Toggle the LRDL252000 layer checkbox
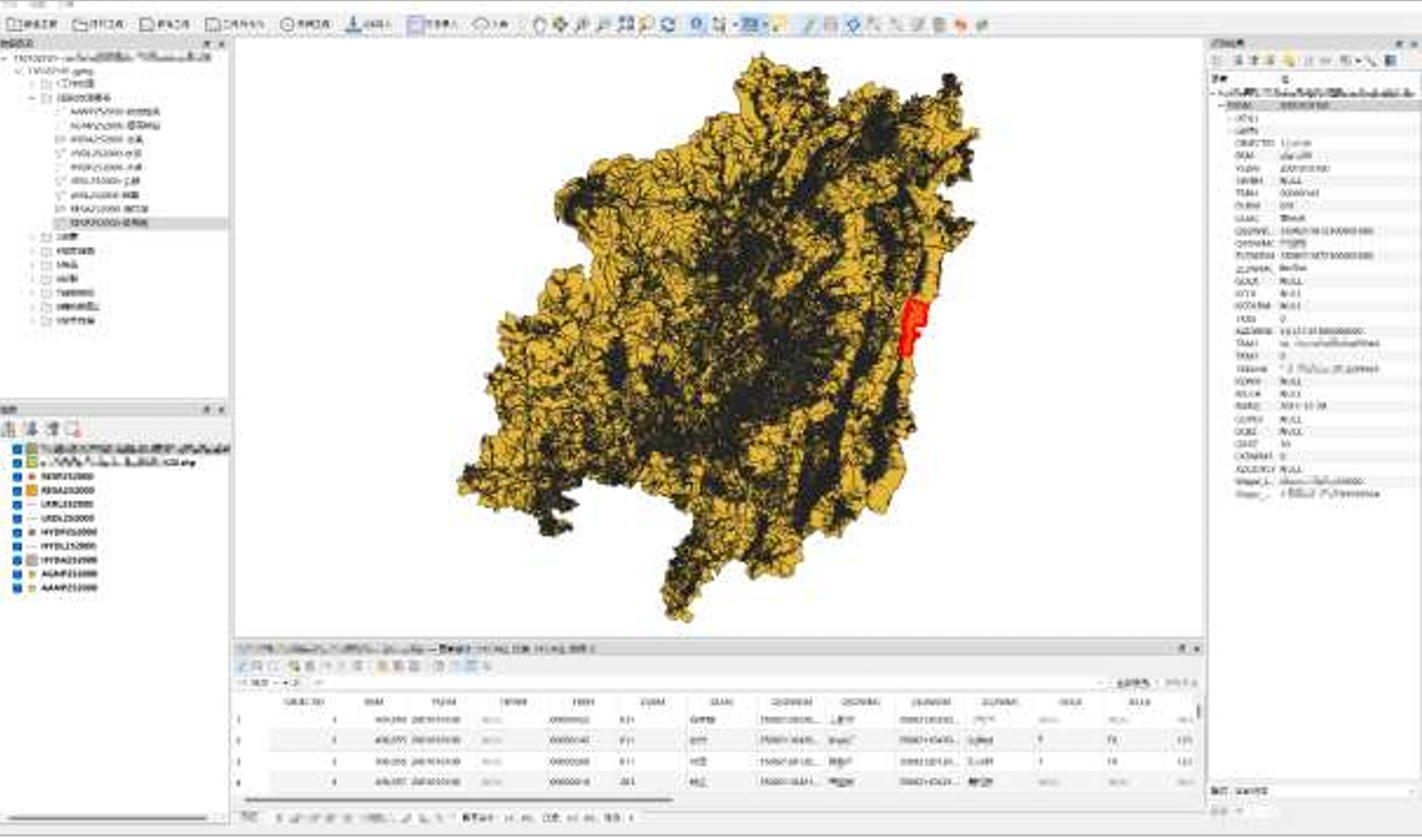The image size is (1422, 839). tap(16, 519)
